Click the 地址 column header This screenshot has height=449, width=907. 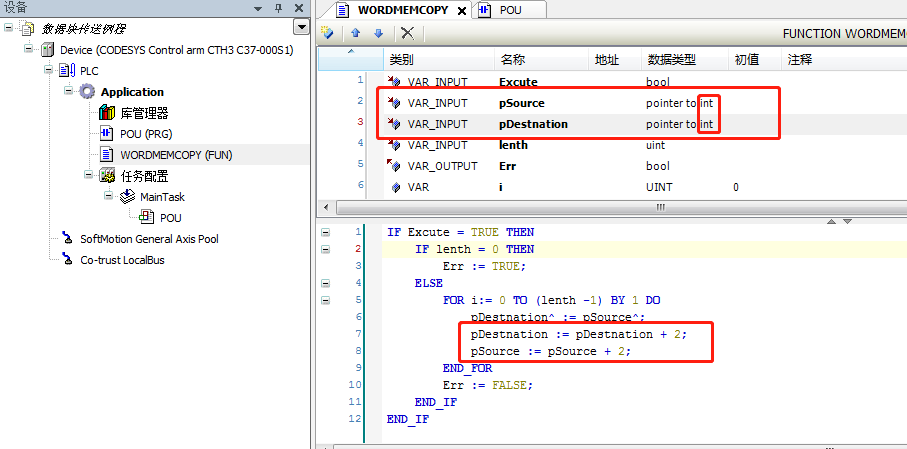tap(614, 60)
